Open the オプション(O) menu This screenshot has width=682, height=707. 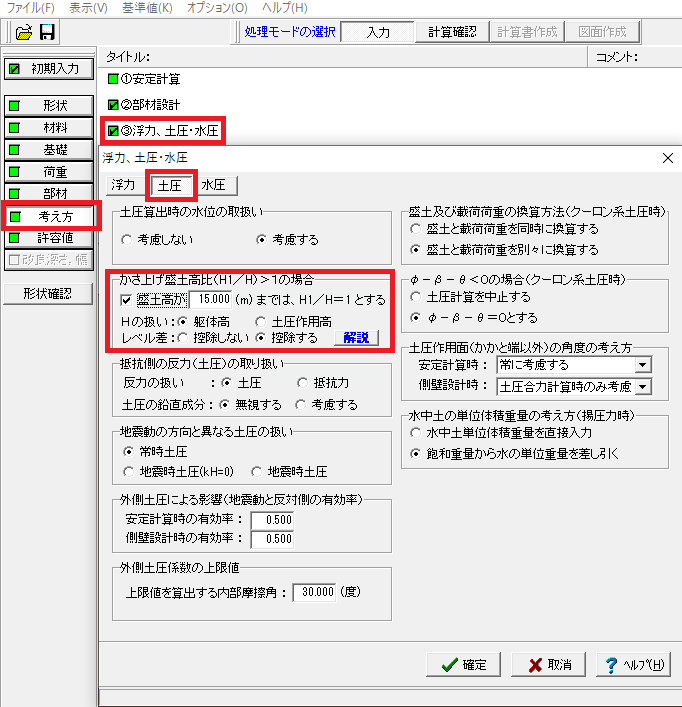click(x=217, y=8)
